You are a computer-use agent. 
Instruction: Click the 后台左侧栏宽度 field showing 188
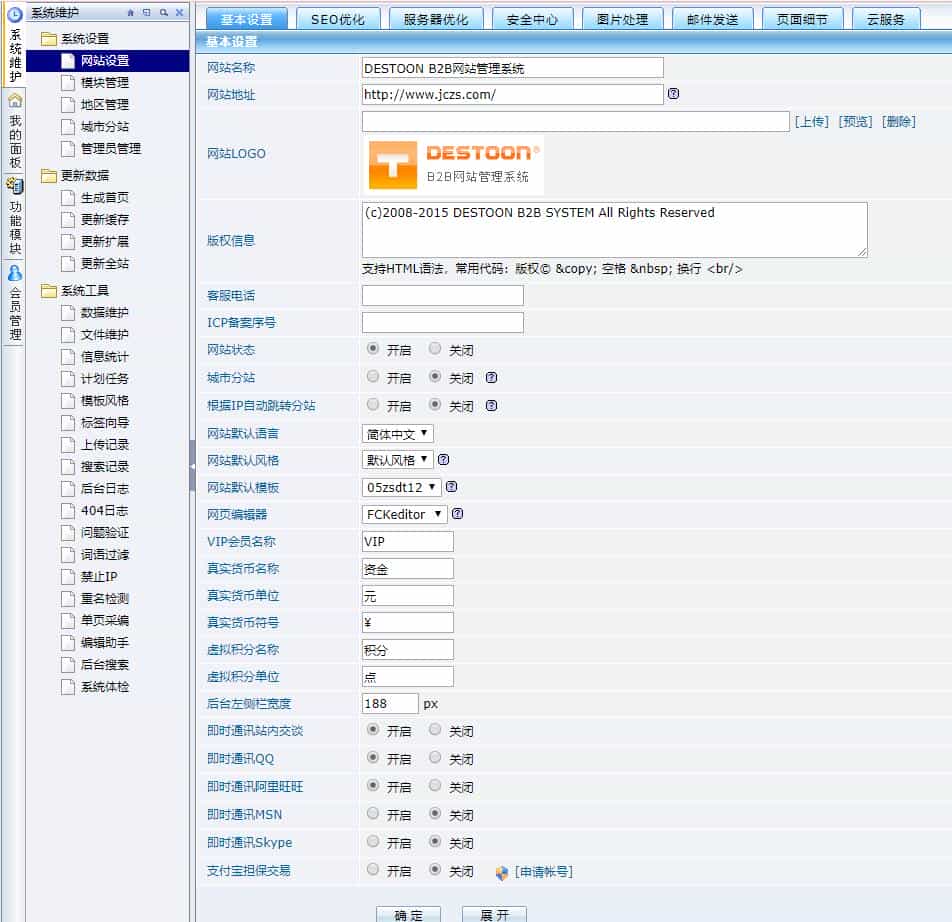pyautogui.click(x=390, y=703)
